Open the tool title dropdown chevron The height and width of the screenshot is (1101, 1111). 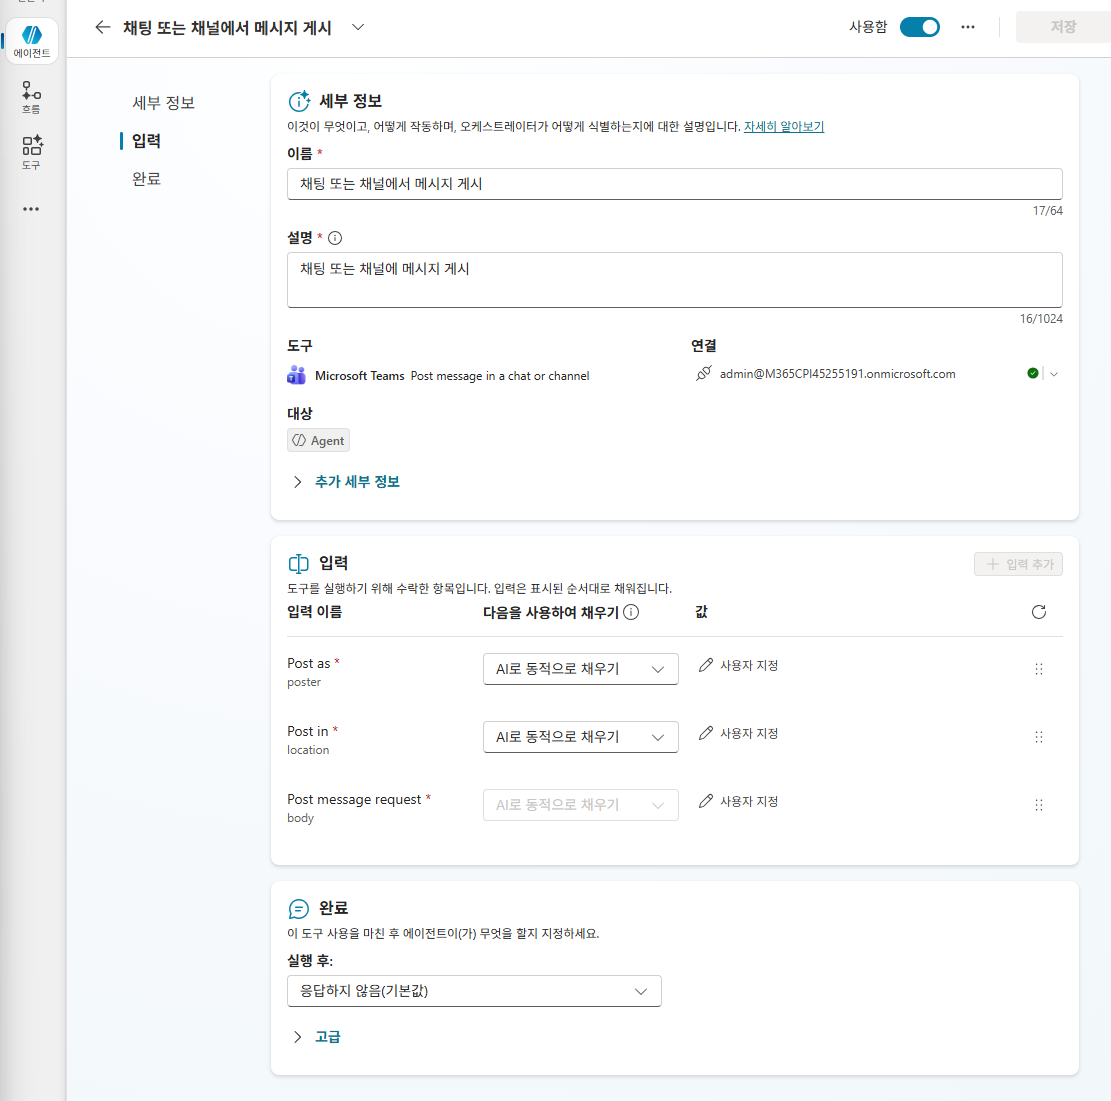click(x=358, y=28)
